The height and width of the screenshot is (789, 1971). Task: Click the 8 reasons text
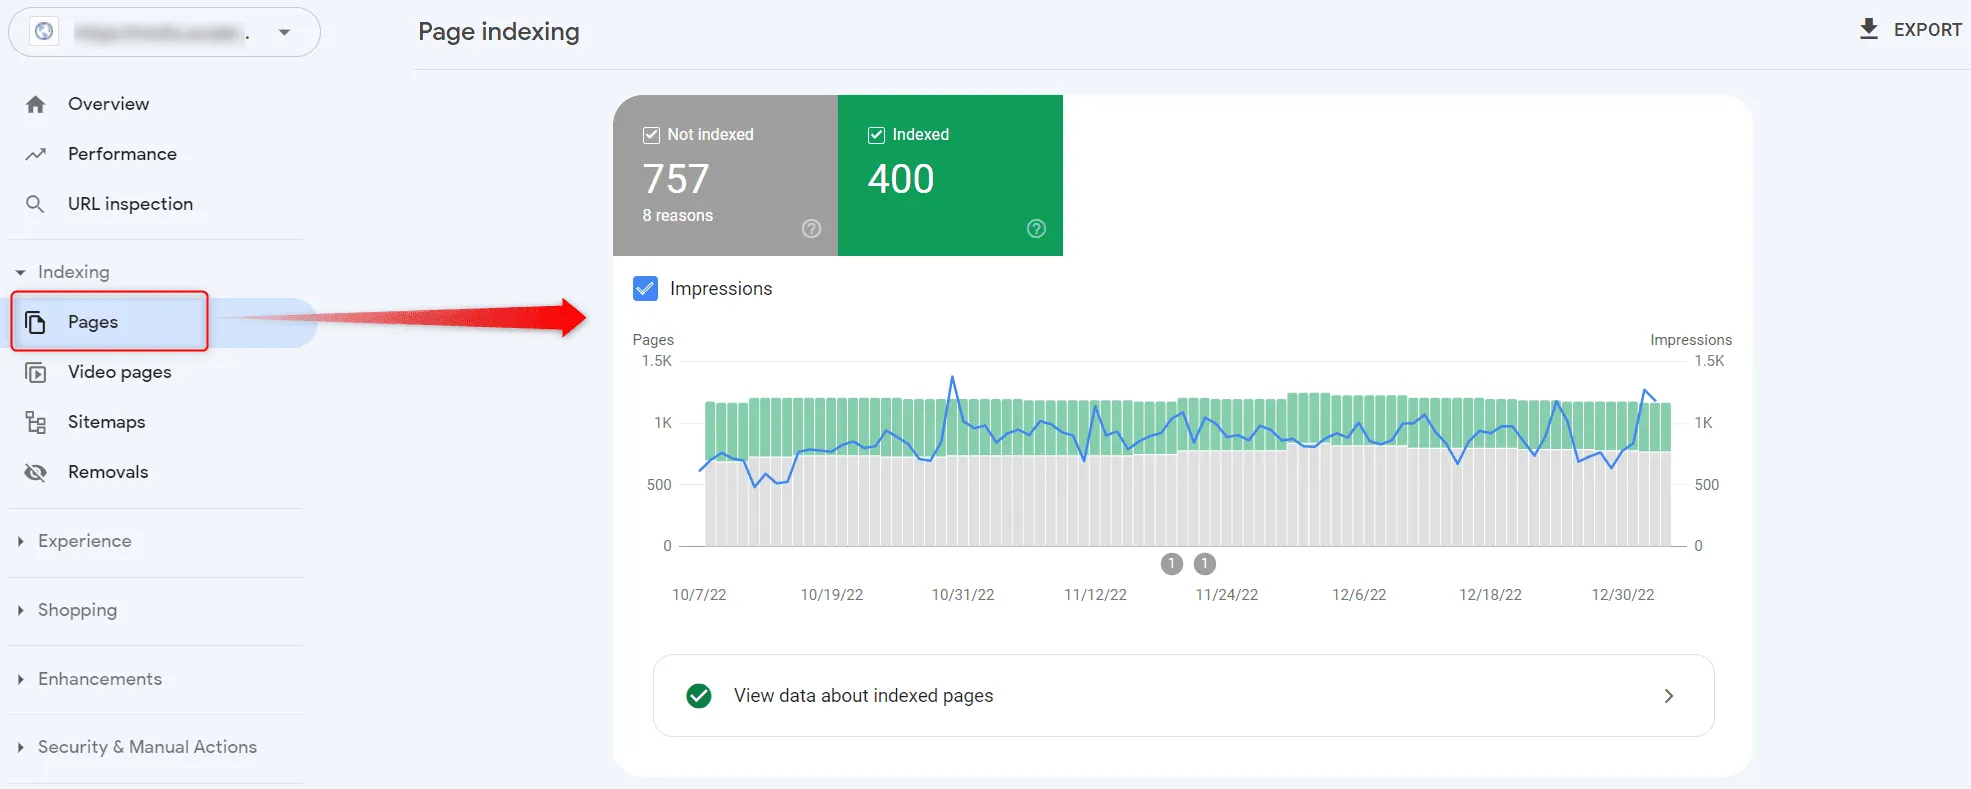pyautogui.click(x=678, y=216)
